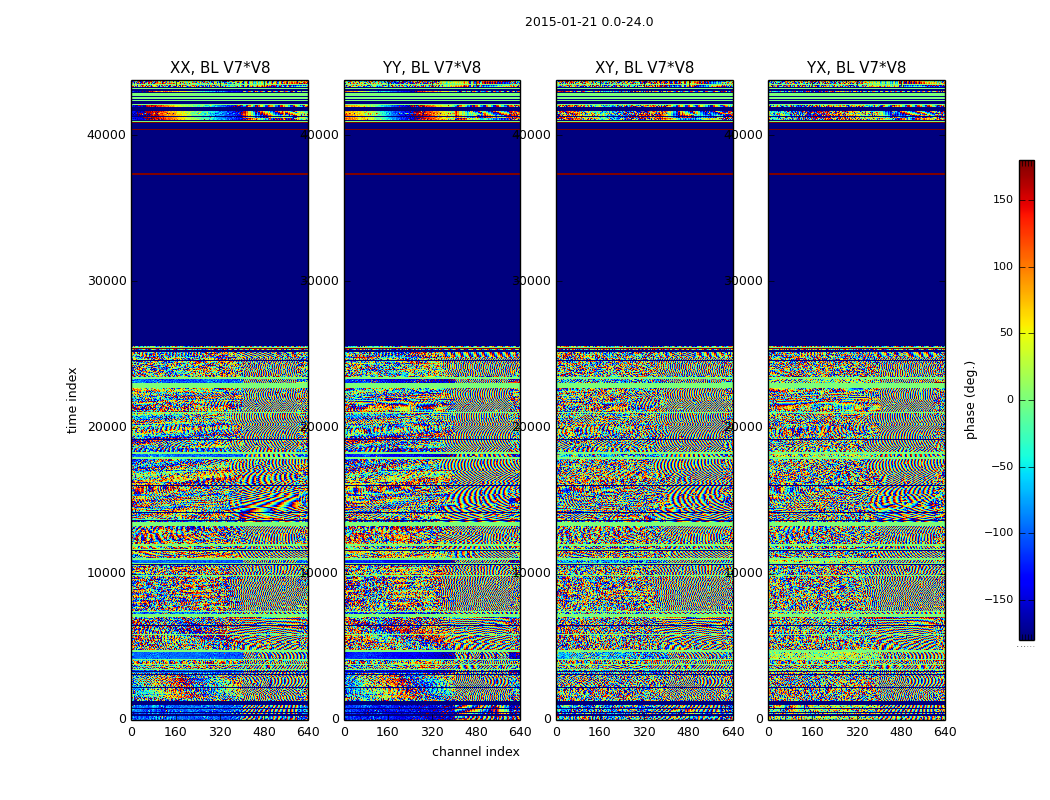The height and width of the screenshot is (800, 1050).
Task: Click the "channel index" x-axis label
Action: click(476, 752)
